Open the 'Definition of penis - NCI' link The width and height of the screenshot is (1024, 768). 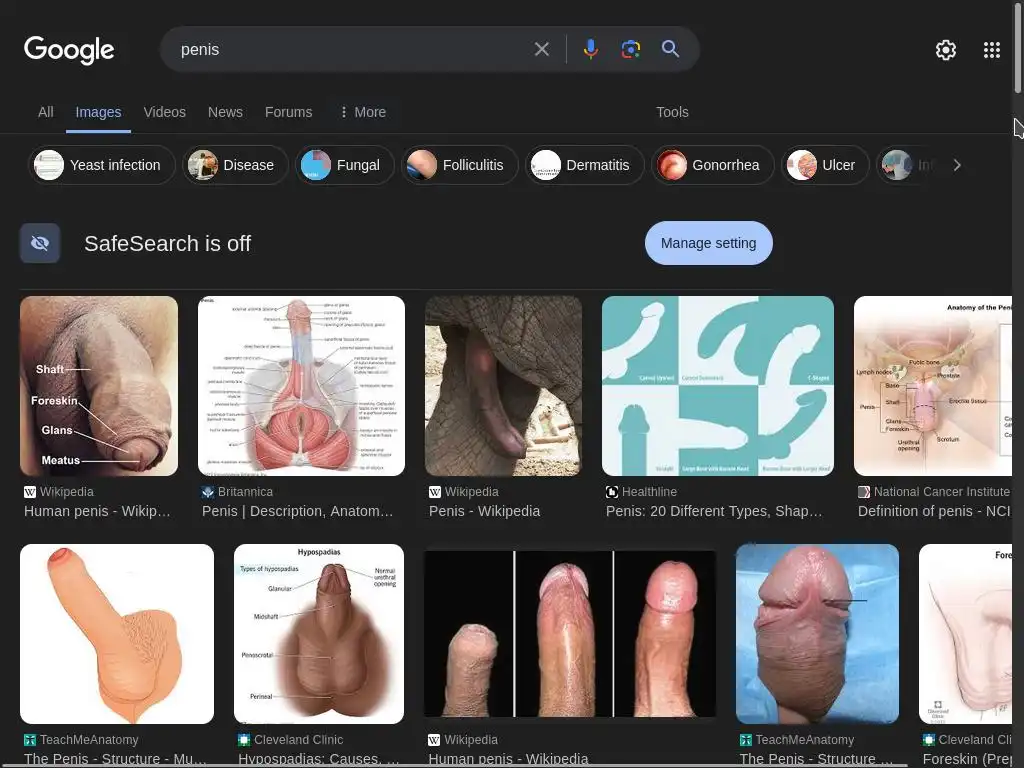pyautogui.click(x=934, y=511)
